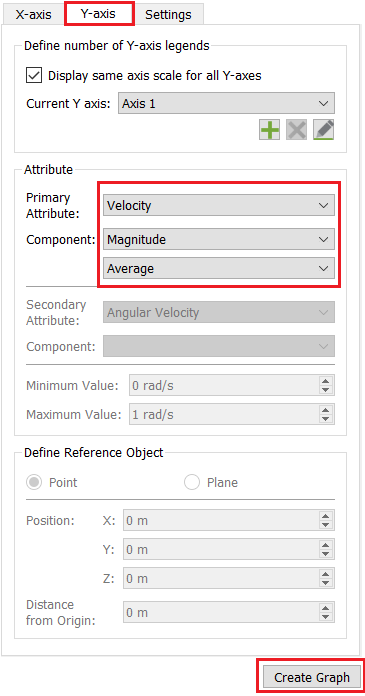Expand the Magnitude component dropdown
Screen dimensions: 365x696
pos(219,240)
